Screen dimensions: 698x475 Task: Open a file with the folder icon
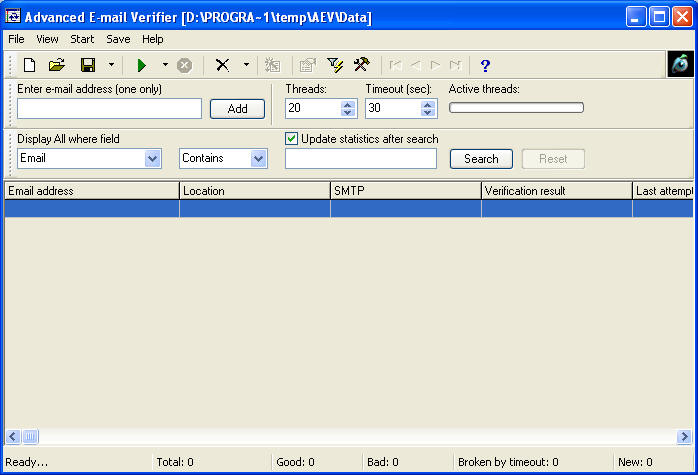click(57, 65)
